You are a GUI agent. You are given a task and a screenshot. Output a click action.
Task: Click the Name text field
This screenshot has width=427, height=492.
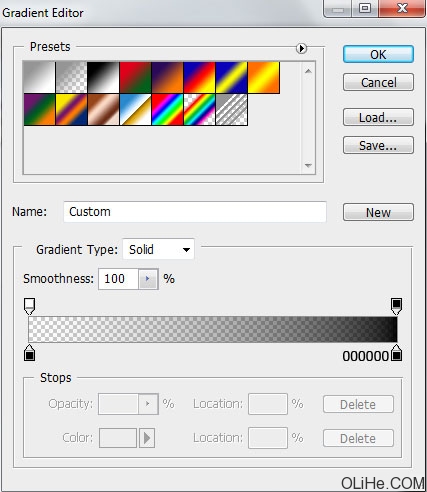click(195, 212)
